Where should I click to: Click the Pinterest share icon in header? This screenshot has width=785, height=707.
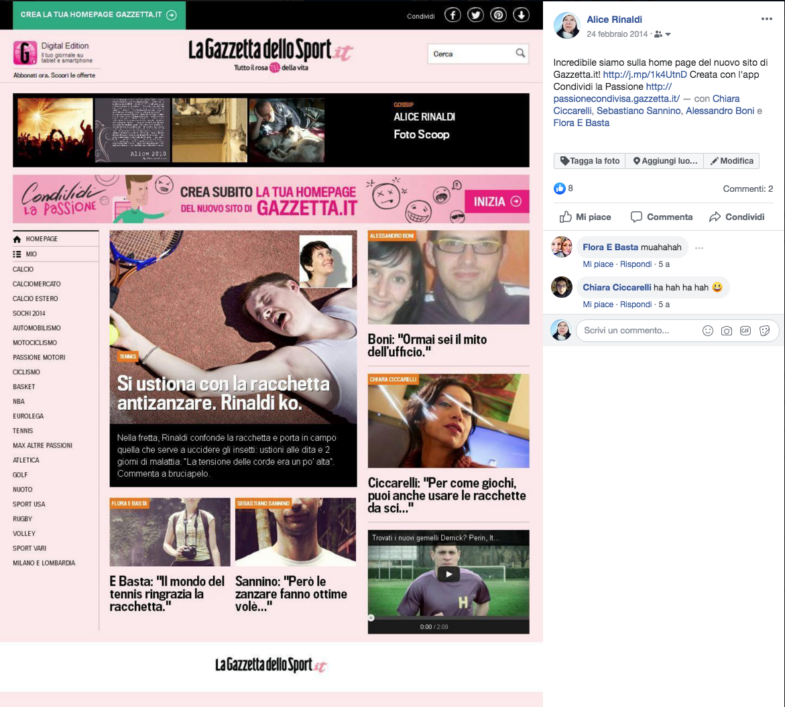pos(498,15)
